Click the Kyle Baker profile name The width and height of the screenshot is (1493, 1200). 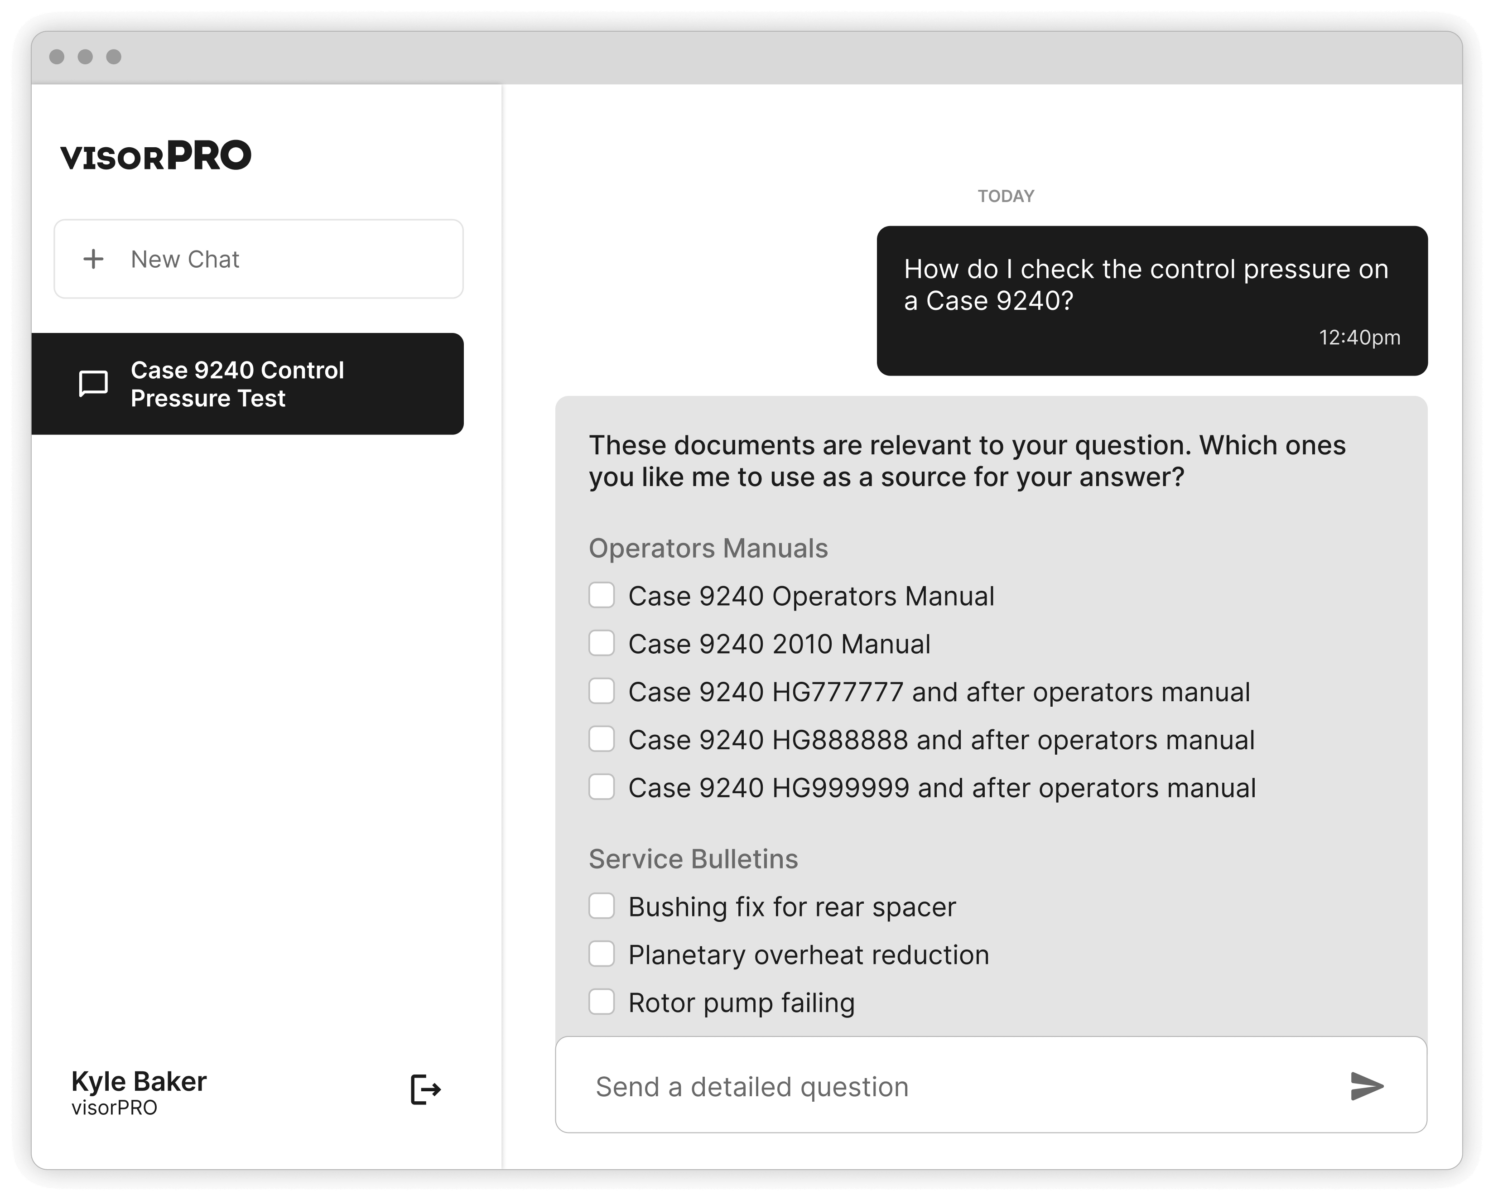pos(138,1081)
